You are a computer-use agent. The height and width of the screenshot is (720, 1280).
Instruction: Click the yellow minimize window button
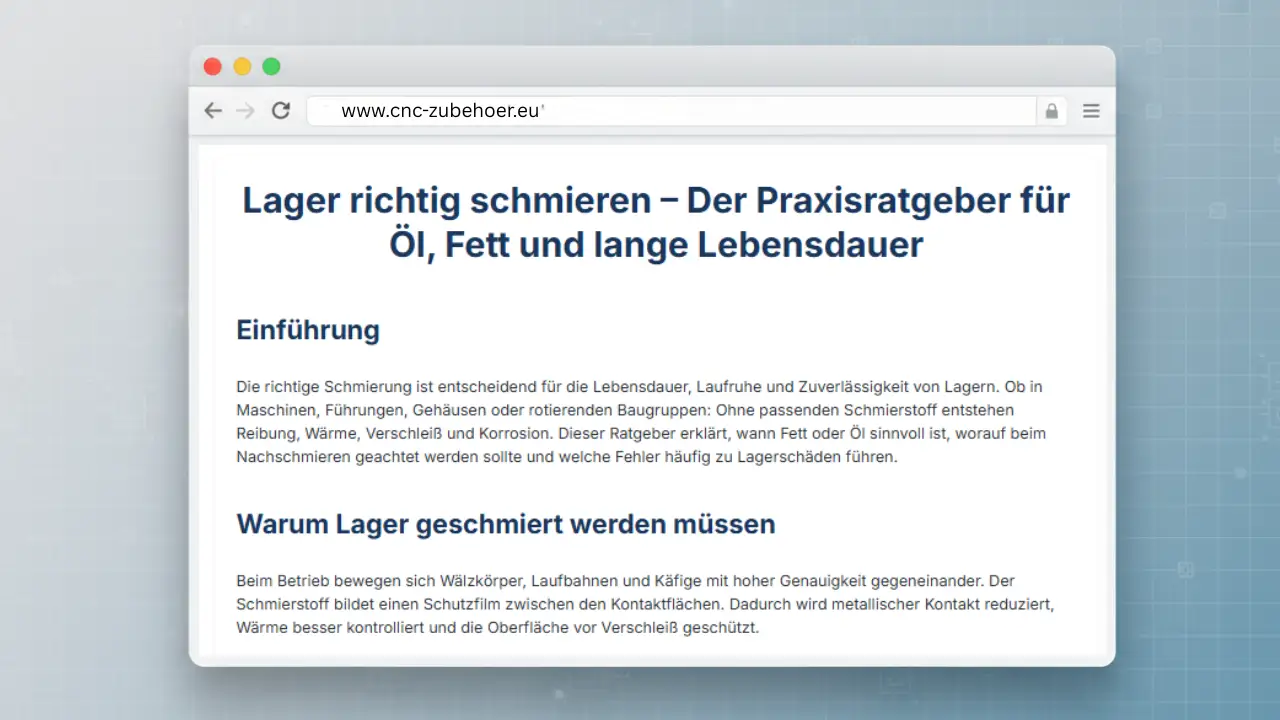(x=242, y=67)
